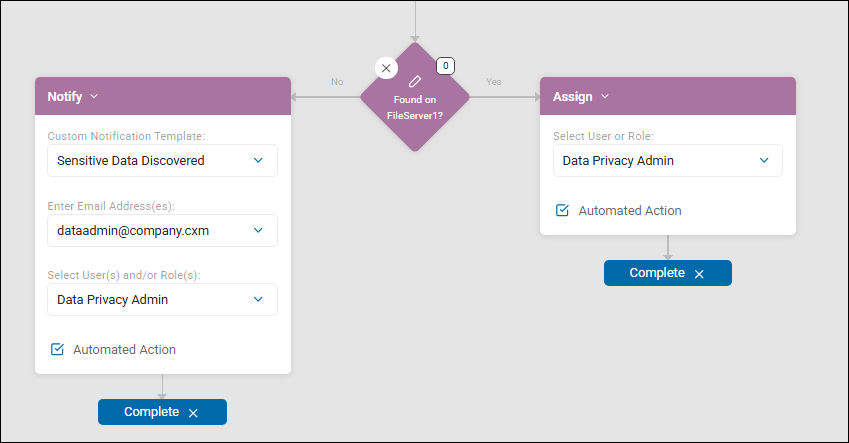Select the Found on FileServer1? decision diamond

(x=415, y=107)
